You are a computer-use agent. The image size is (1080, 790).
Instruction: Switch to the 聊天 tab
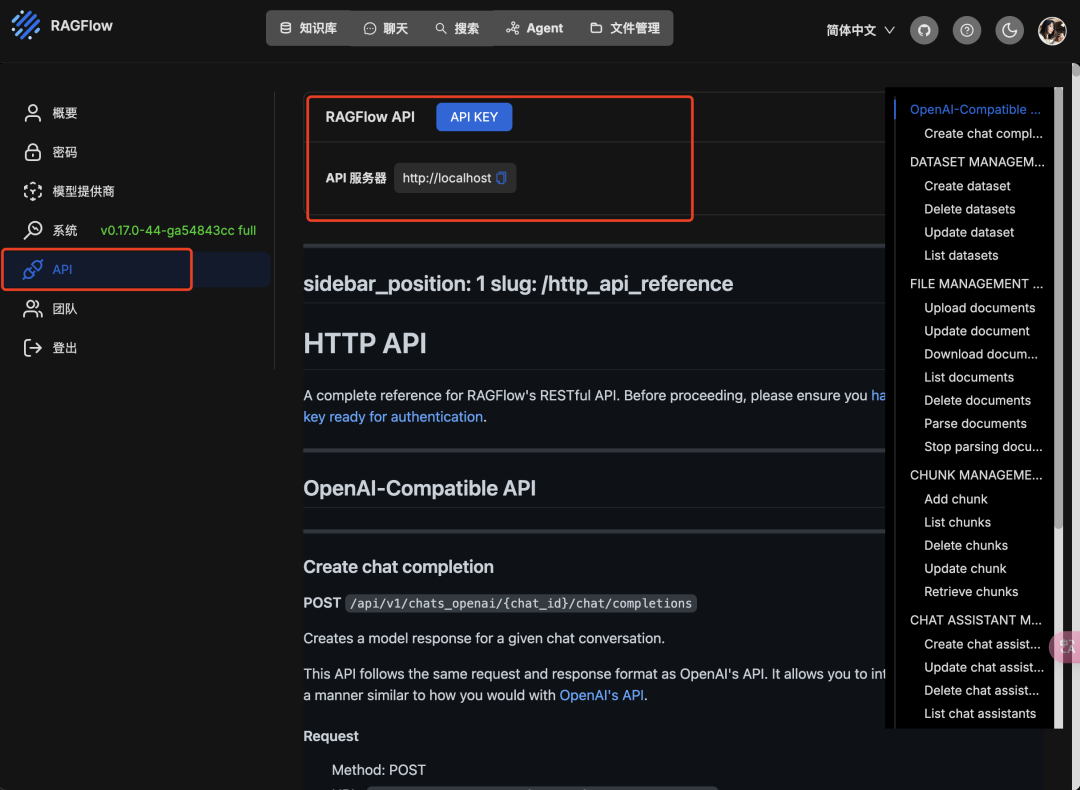(x=386, y=28)
